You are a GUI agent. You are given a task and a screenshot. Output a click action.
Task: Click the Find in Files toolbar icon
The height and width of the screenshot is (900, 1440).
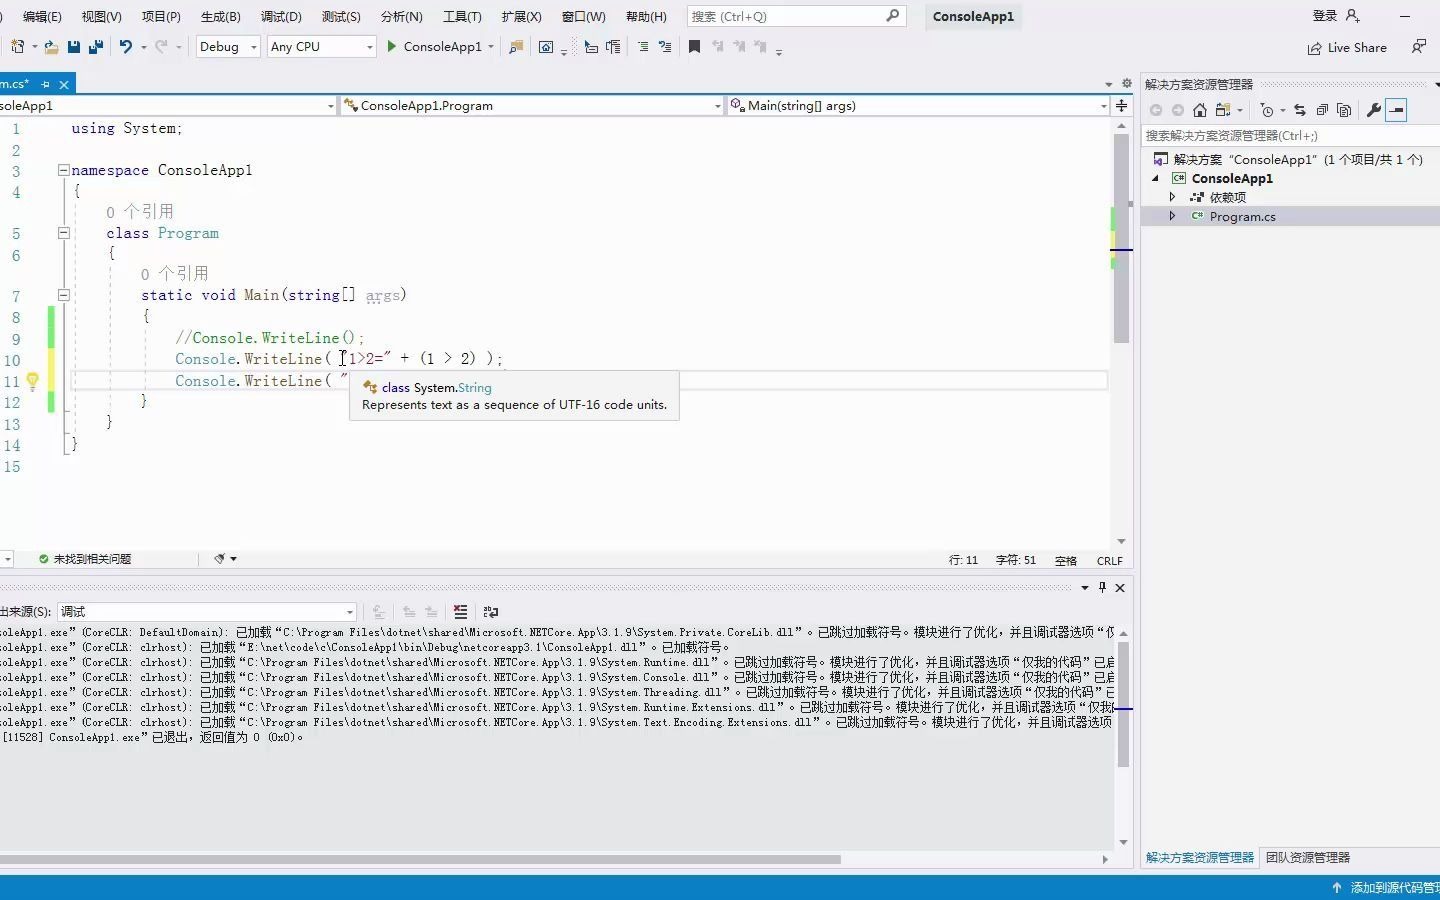(x=516, y=47)
